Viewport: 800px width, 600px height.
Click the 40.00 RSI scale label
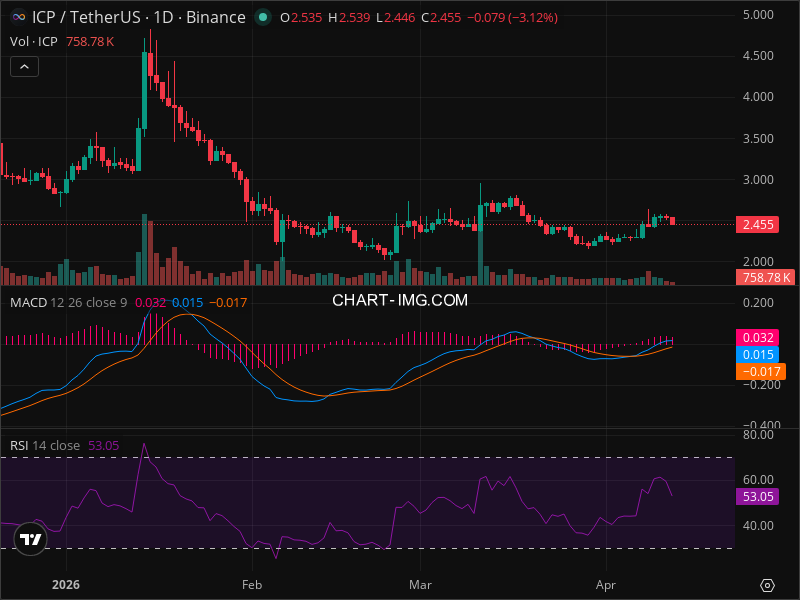tap(758, 526)
